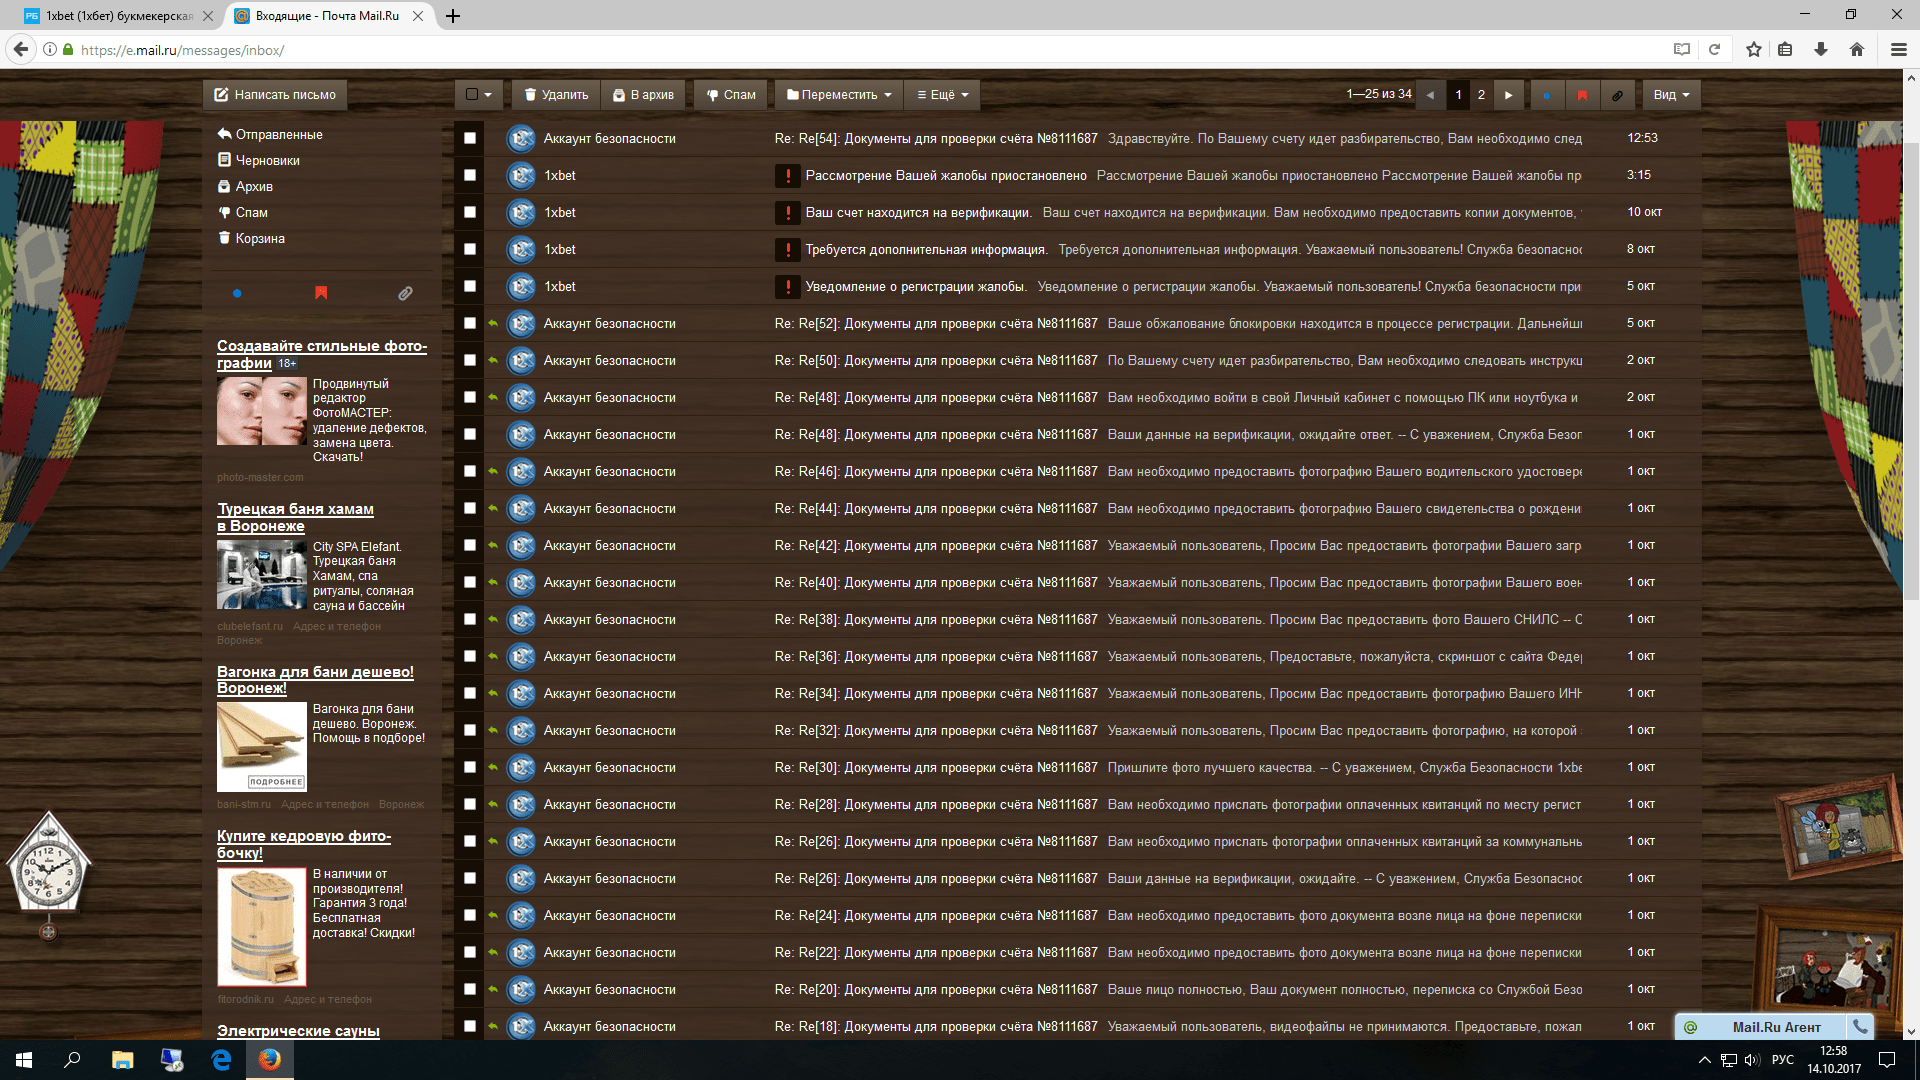This screenshot has width=1920, height=1080.
Task: Open Firefox downloads arrow icon
Action: 1820,49
